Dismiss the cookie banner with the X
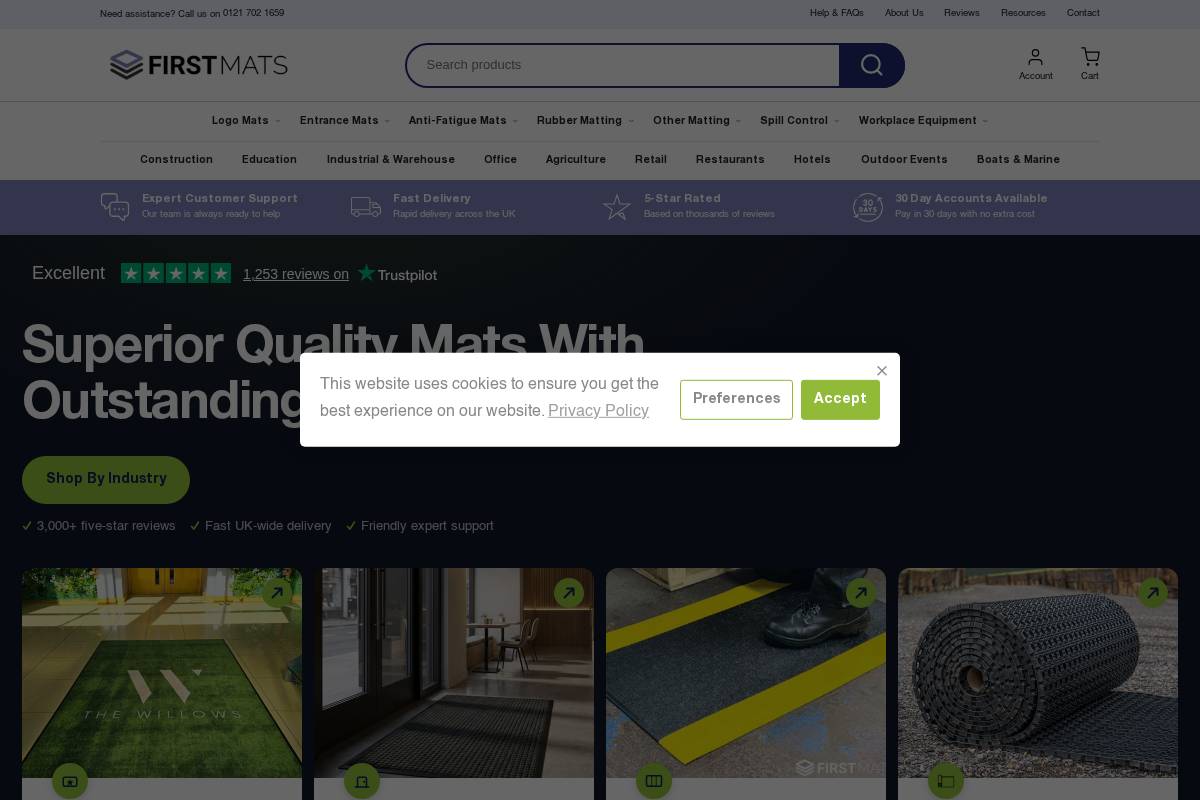The width and height of the screenshot is (1200, 800). [882, 371]
